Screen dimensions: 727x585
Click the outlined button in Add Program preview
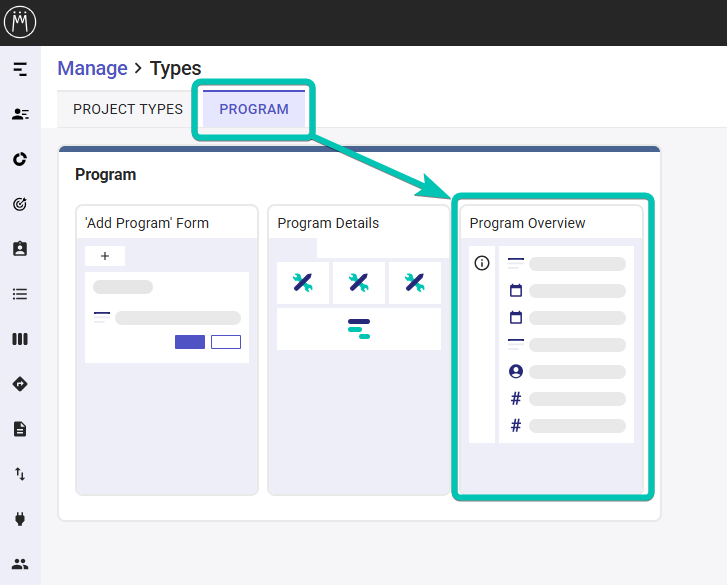226,342
